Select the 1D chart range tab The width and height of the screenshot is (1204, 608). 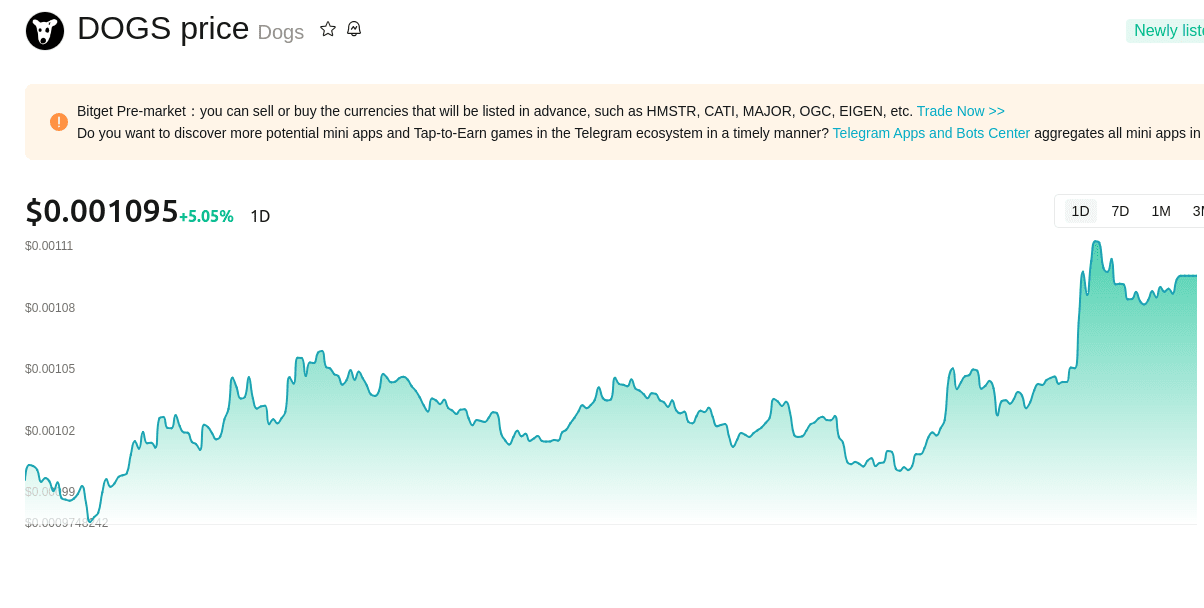click(x=1080, y=211)
